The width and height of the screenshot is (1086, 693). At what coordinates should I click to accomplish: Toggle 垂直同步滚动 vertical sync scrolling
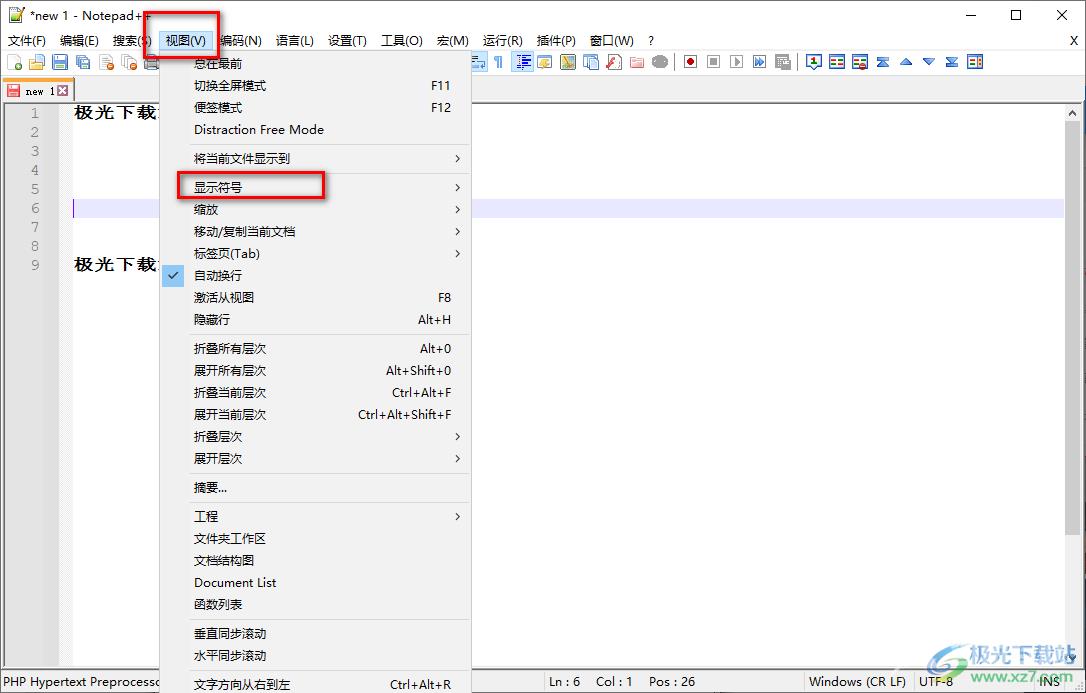click(315, 633)
